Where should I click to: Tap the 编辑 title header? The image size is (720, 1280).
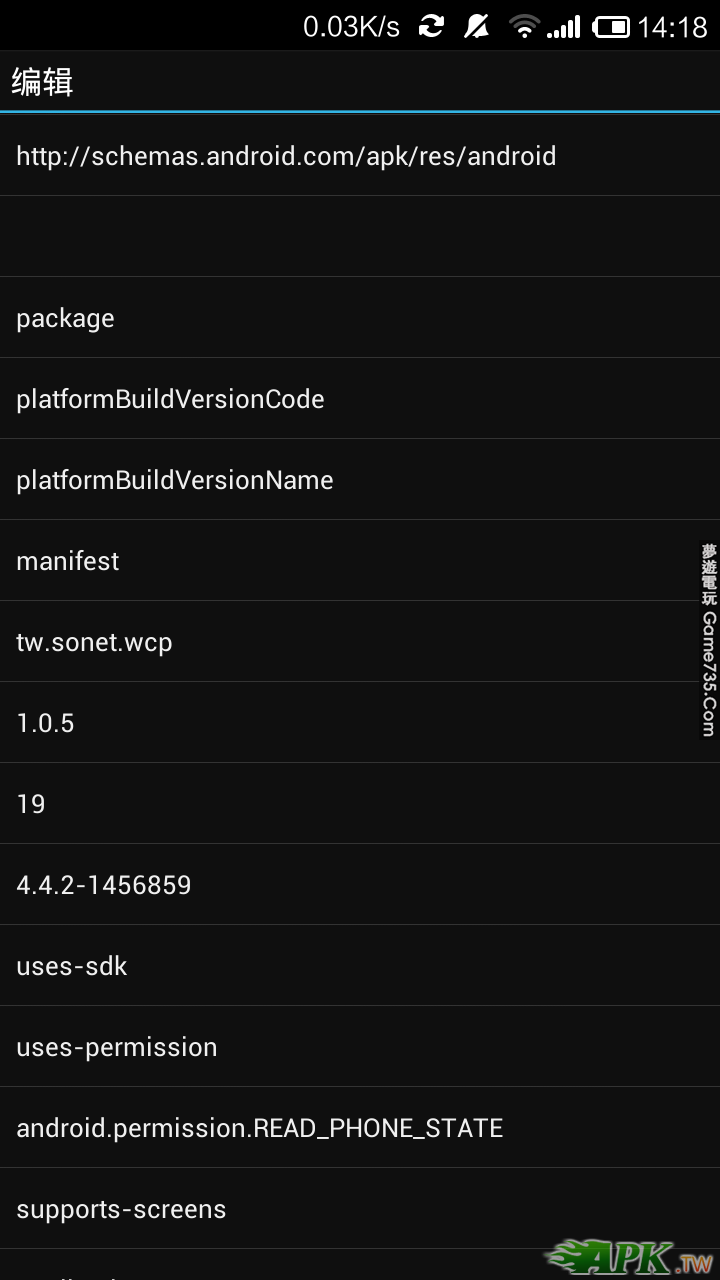coord(43,81)
